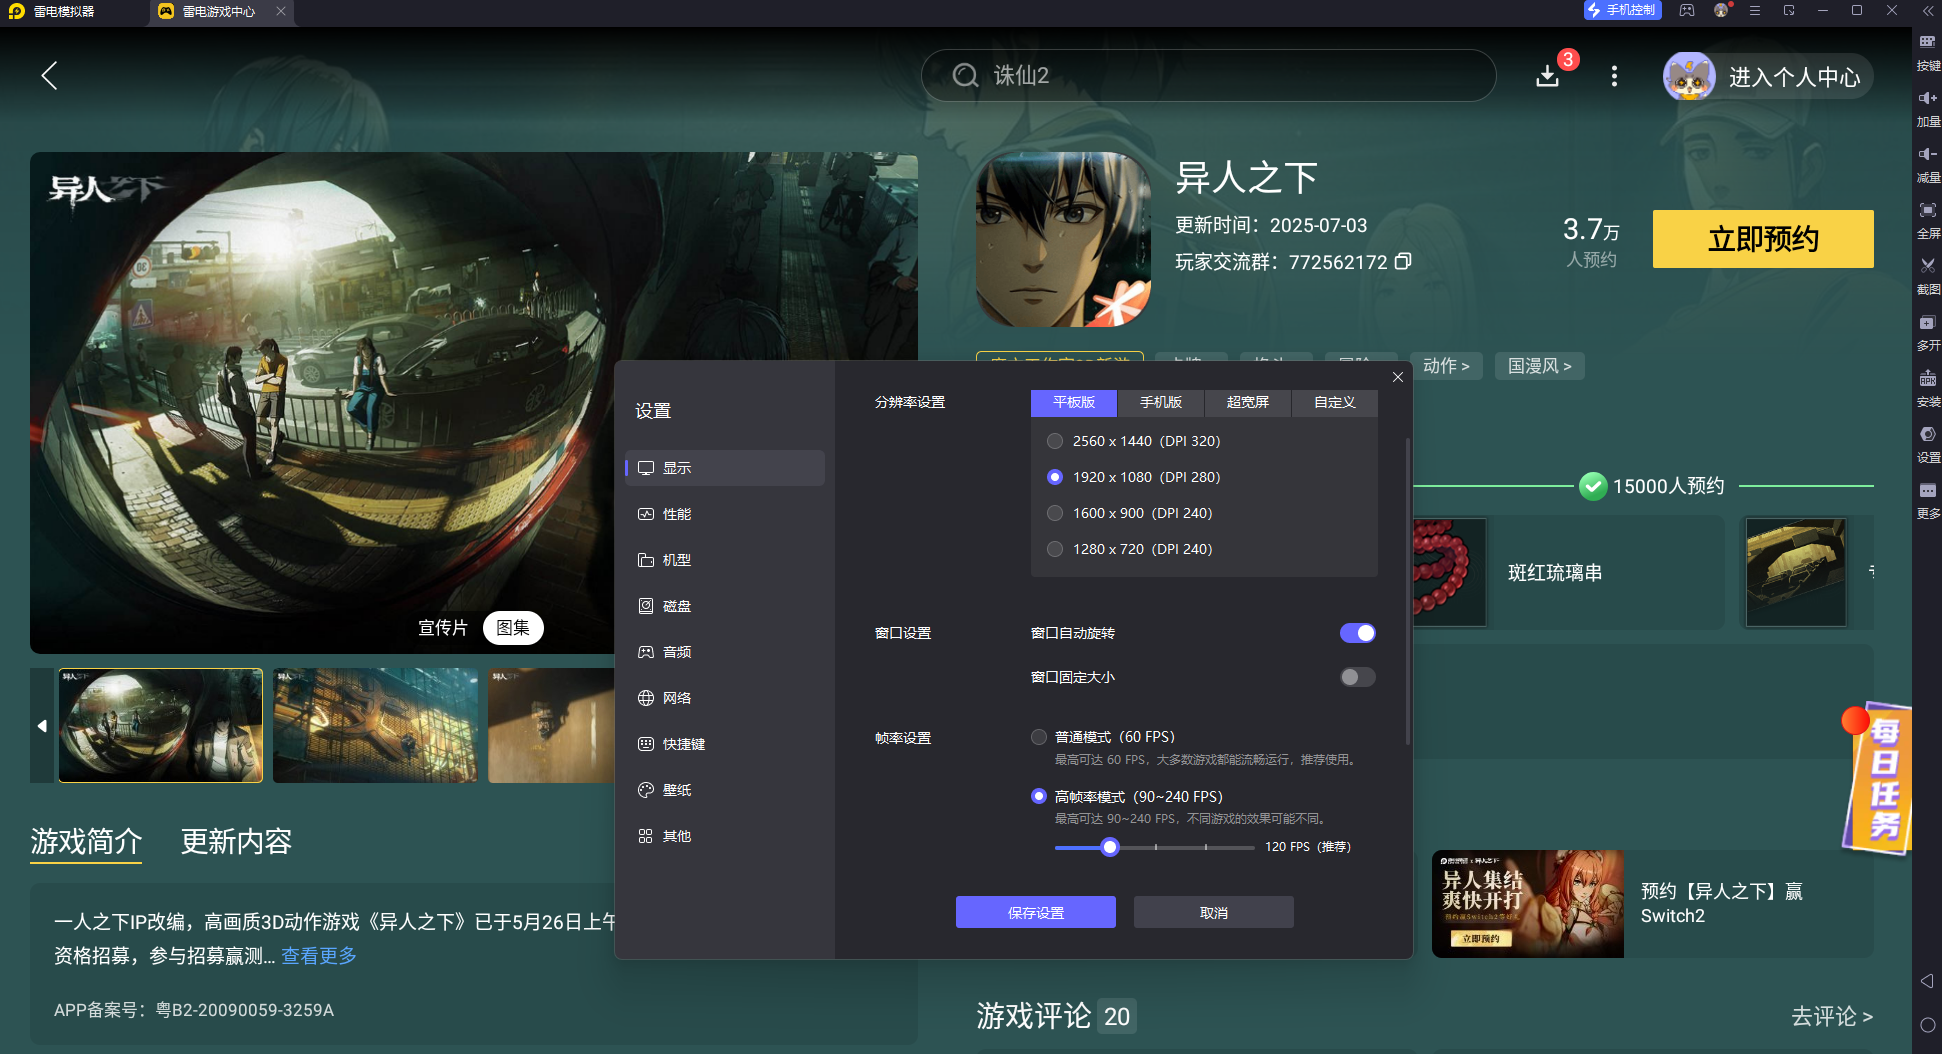Viewport: 1942px width, 1054px height.
Task: Select the 1600 x 900 (DPI 240) resolution
Action: pos(1055,513)
